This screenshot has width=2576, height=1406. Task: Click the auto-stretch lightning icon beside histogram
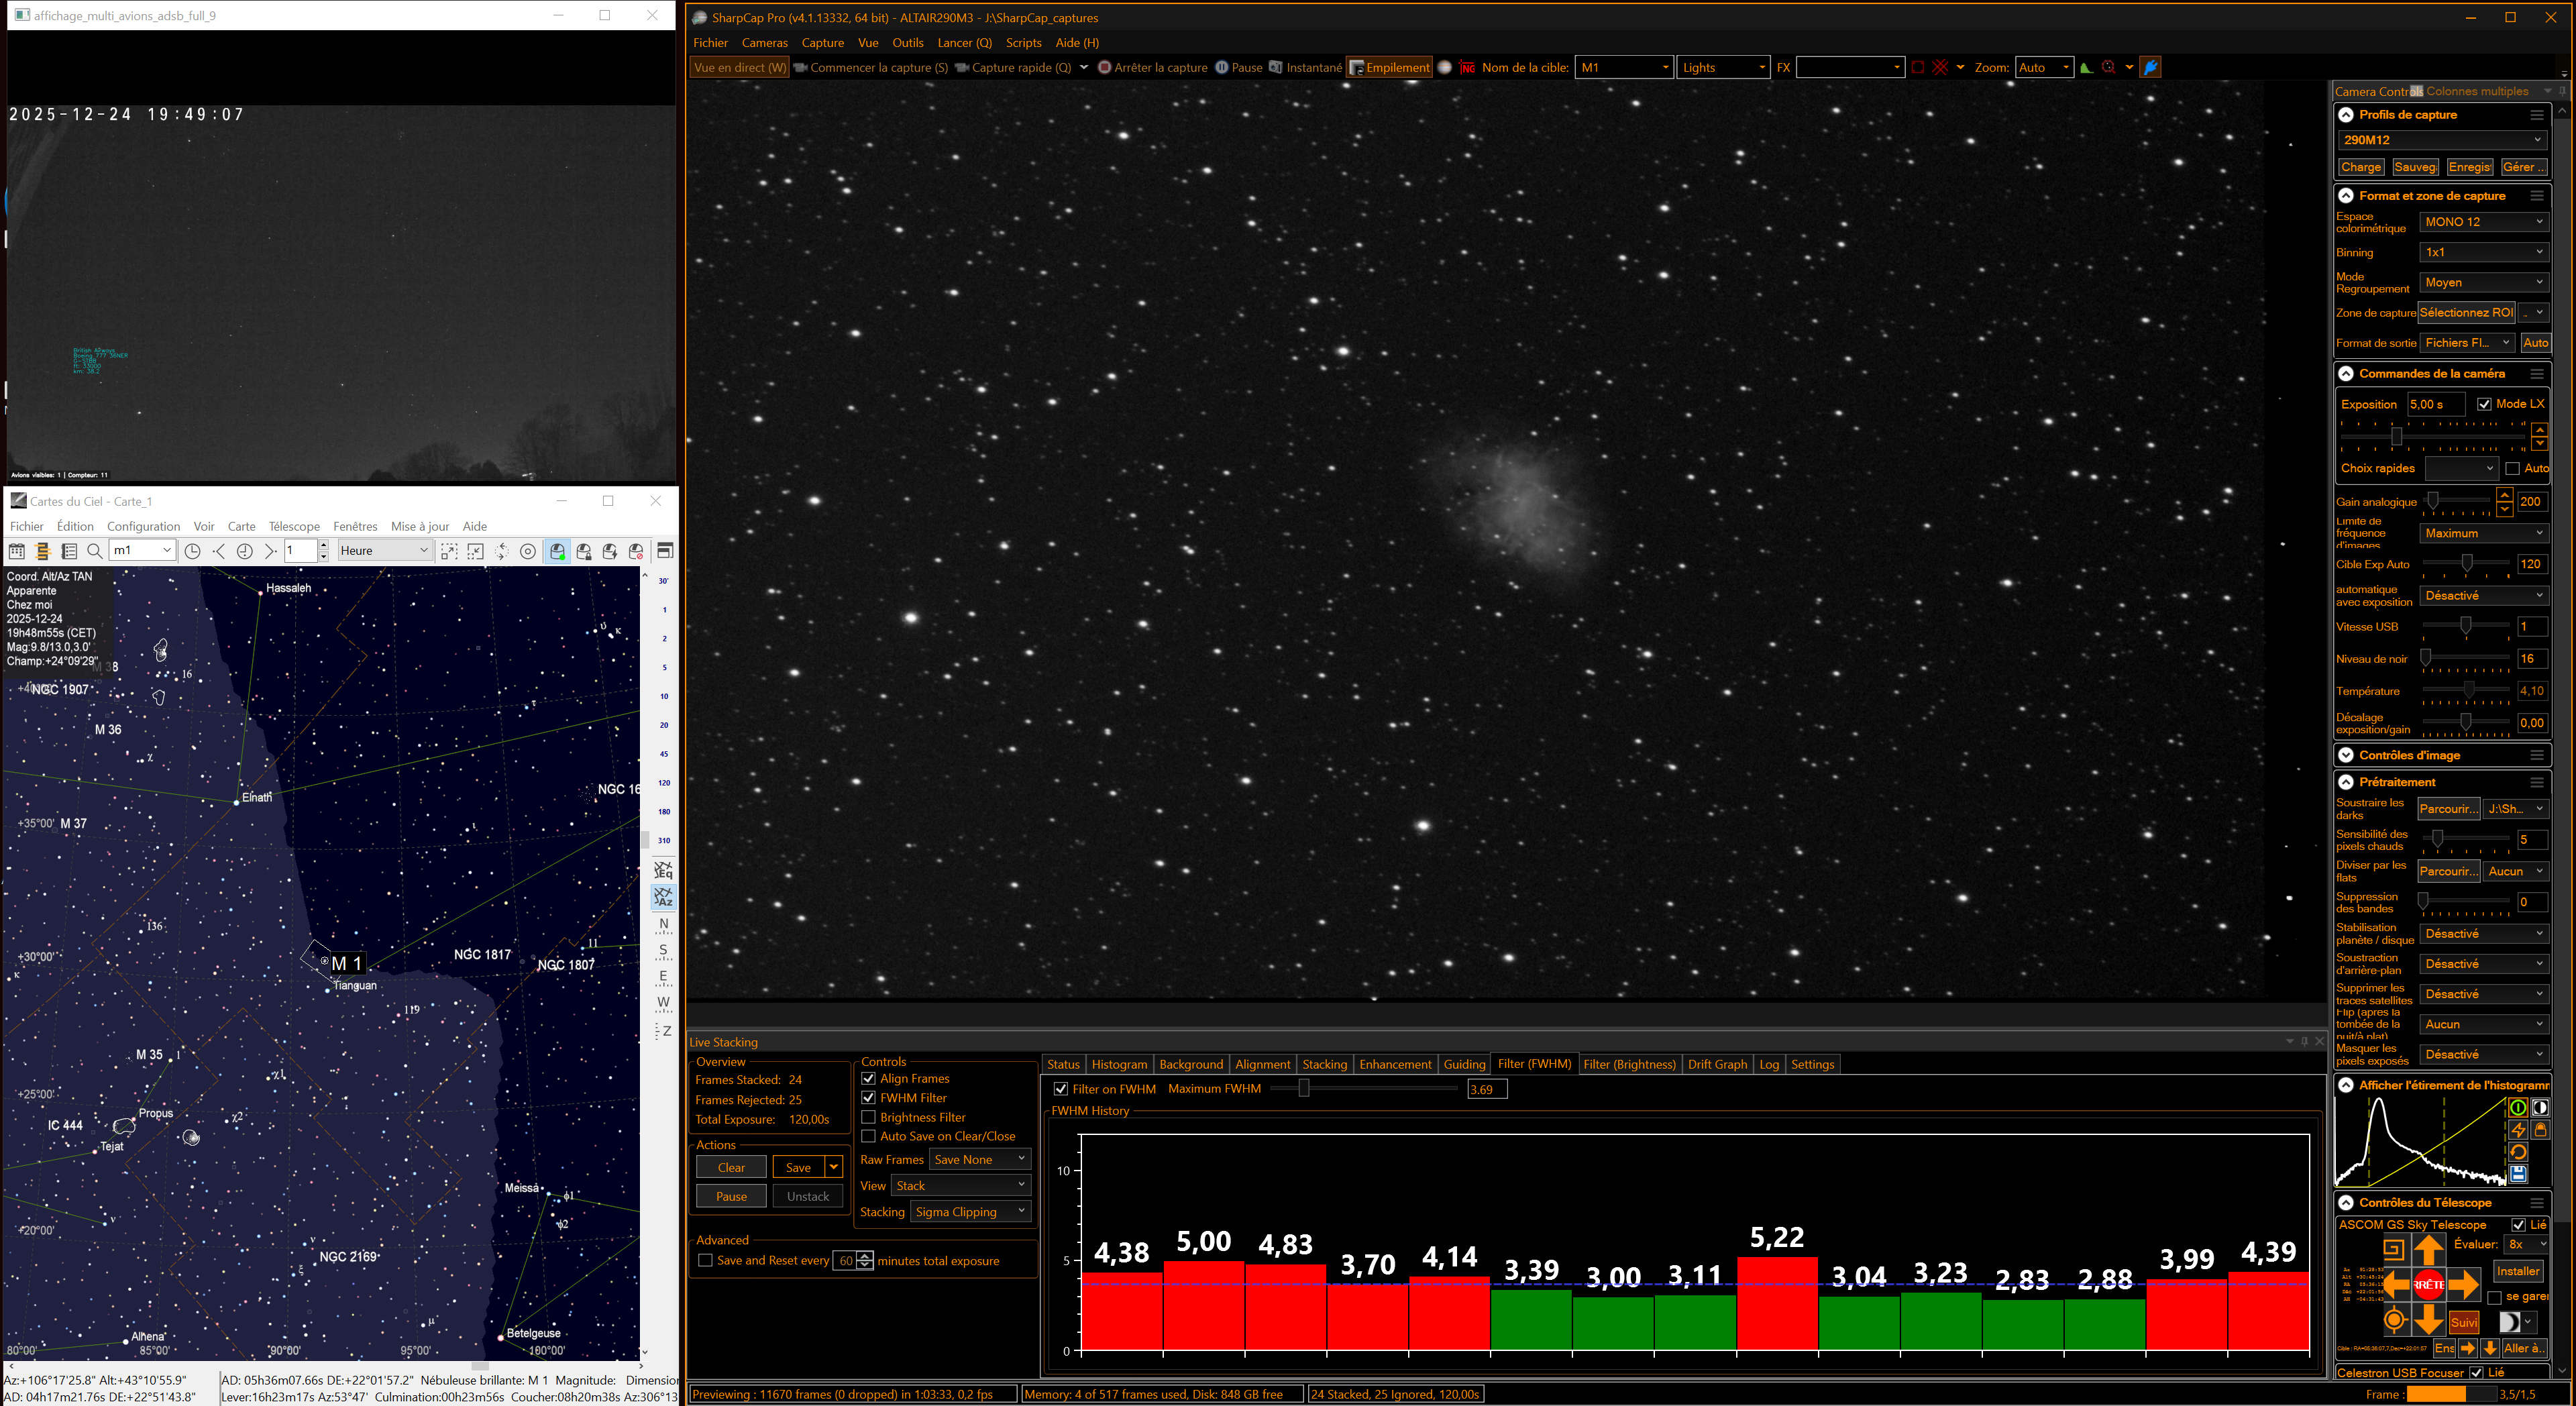[2518, 1129]
